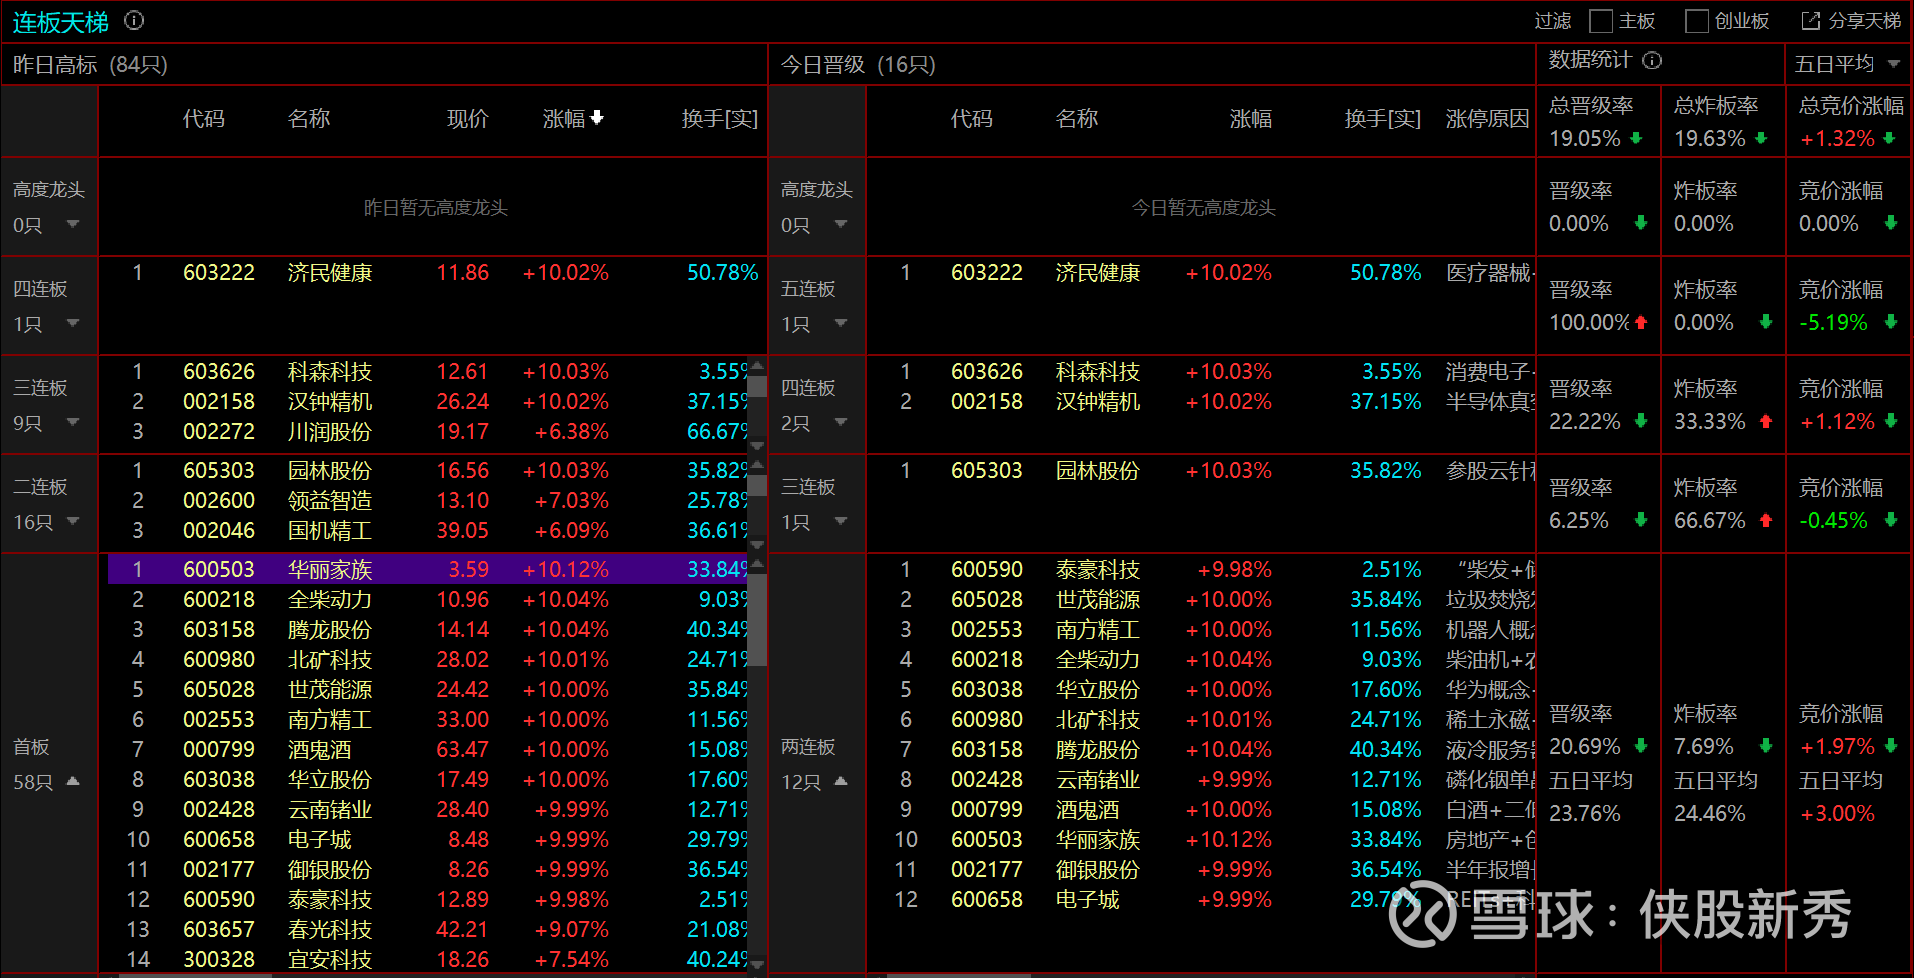Click the 五日平均 23.76% value
Viewport: 1914px width, 978px height.
pos(1585,813)
